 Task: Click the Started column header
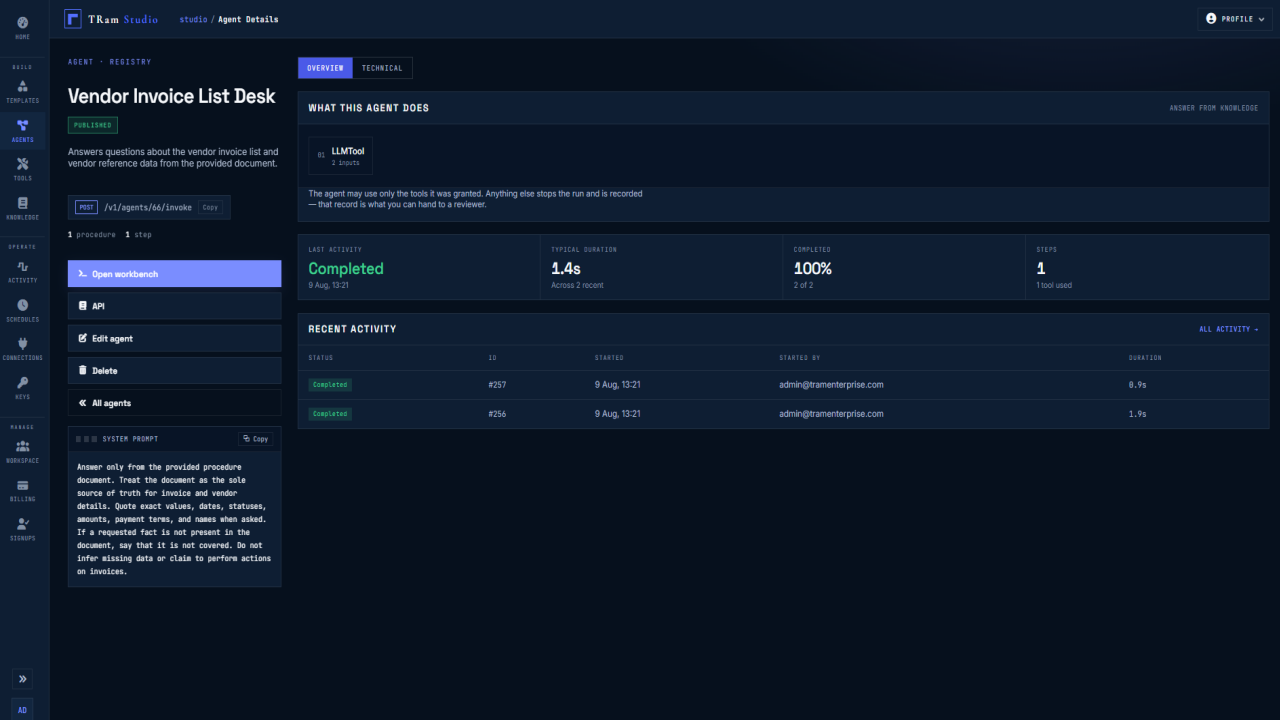tap(609, 358)
